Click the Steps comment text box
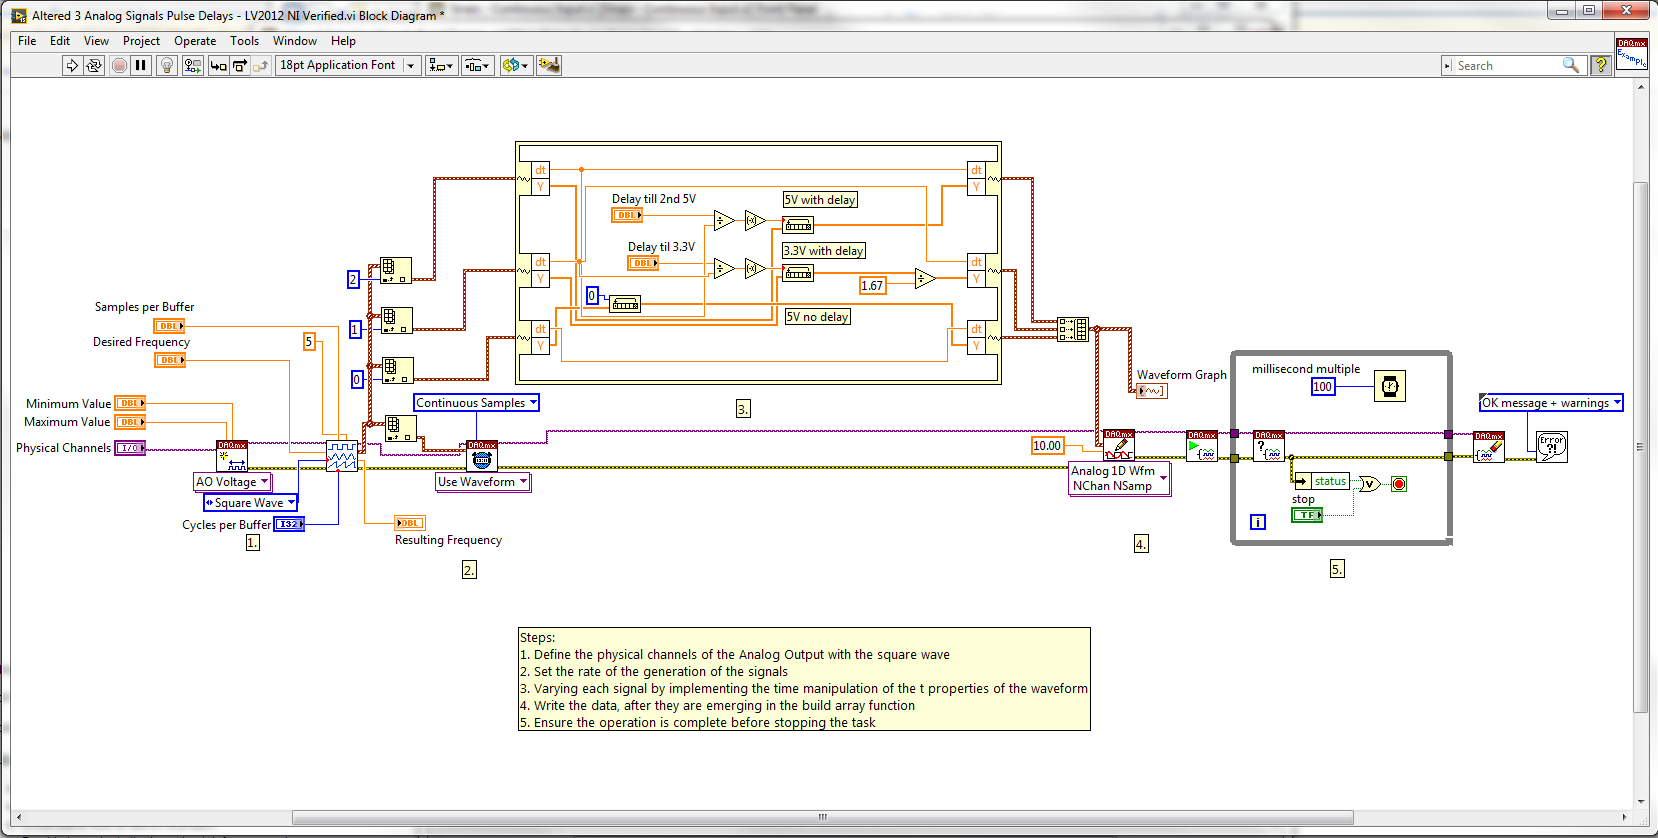Screen dimensions: 1658x838 (804, 679)
